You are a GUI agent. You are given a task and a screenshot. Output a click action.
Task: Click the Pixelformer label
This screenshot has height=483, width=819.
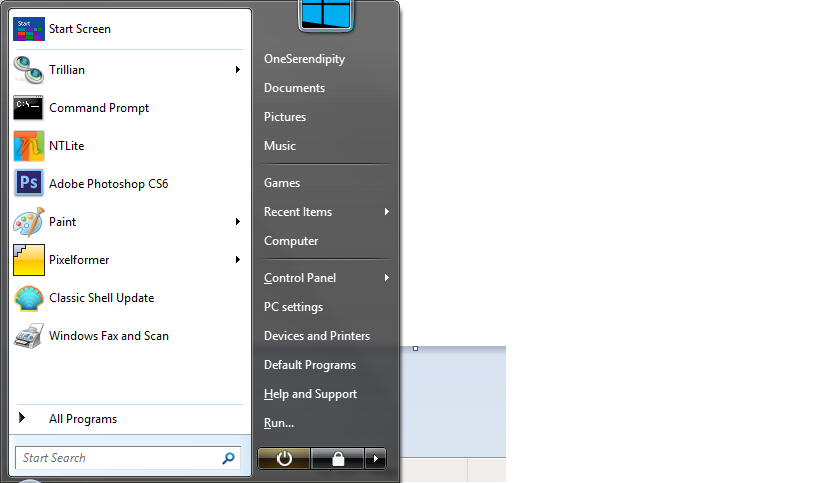pyautogui.click(x=79, y=260)
